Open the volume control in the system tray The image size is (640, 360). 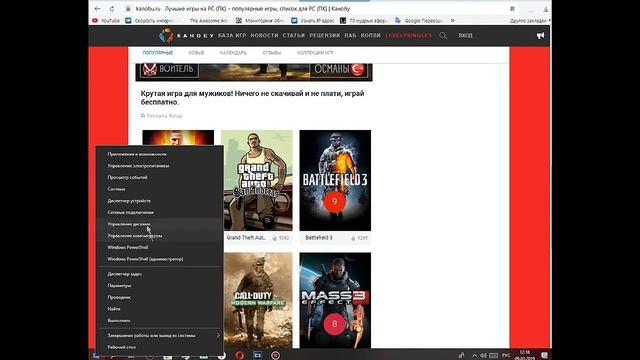484,356
